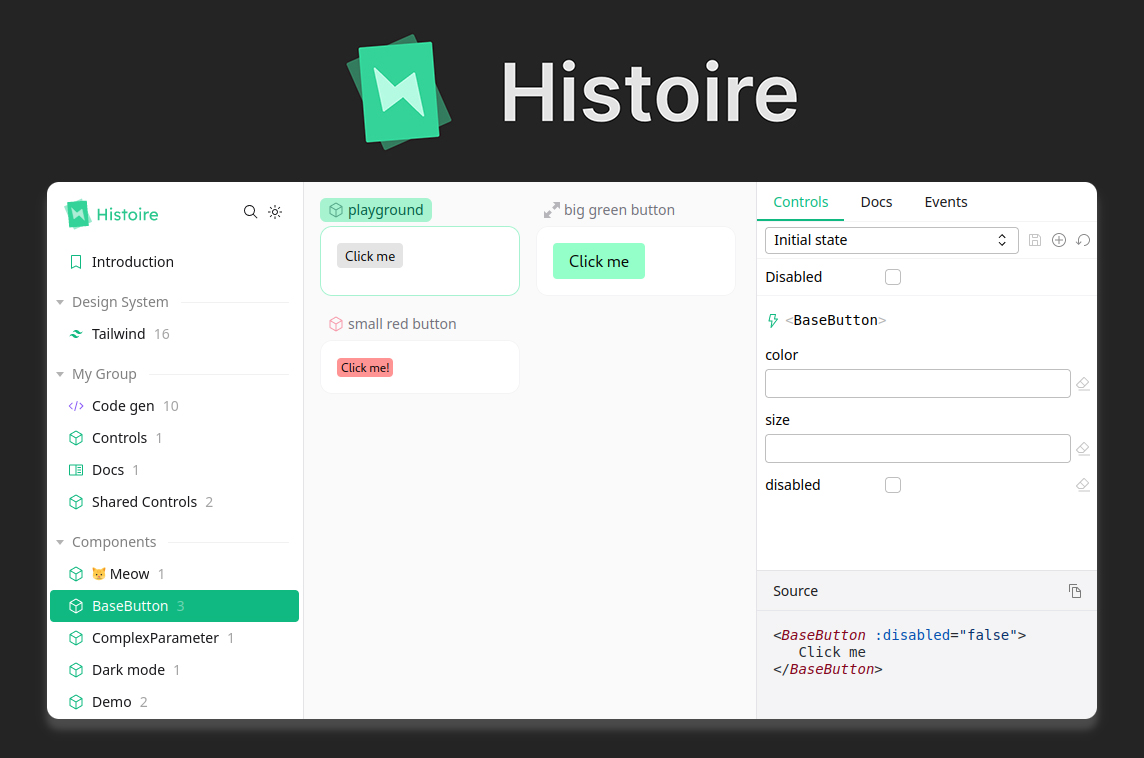Click the Dark mode story cube icon
This screenshot has width=1144, height=758.
click(x=76, y=670)
